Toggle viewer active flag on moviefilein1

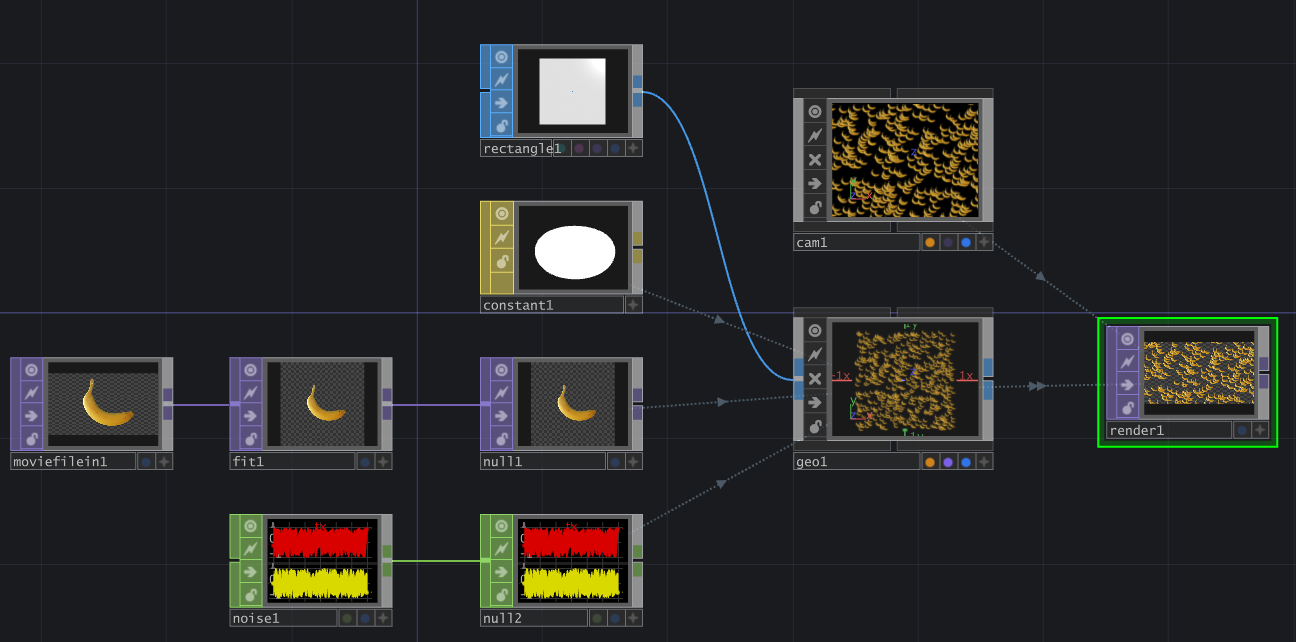[x=32, y=369]
